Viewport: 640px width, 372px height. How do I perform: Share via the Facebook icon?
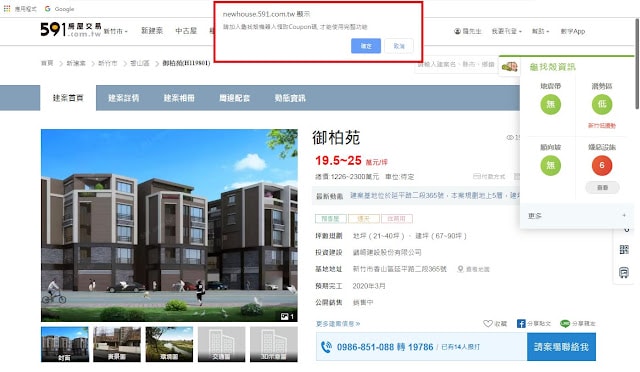tap(521, 323)
